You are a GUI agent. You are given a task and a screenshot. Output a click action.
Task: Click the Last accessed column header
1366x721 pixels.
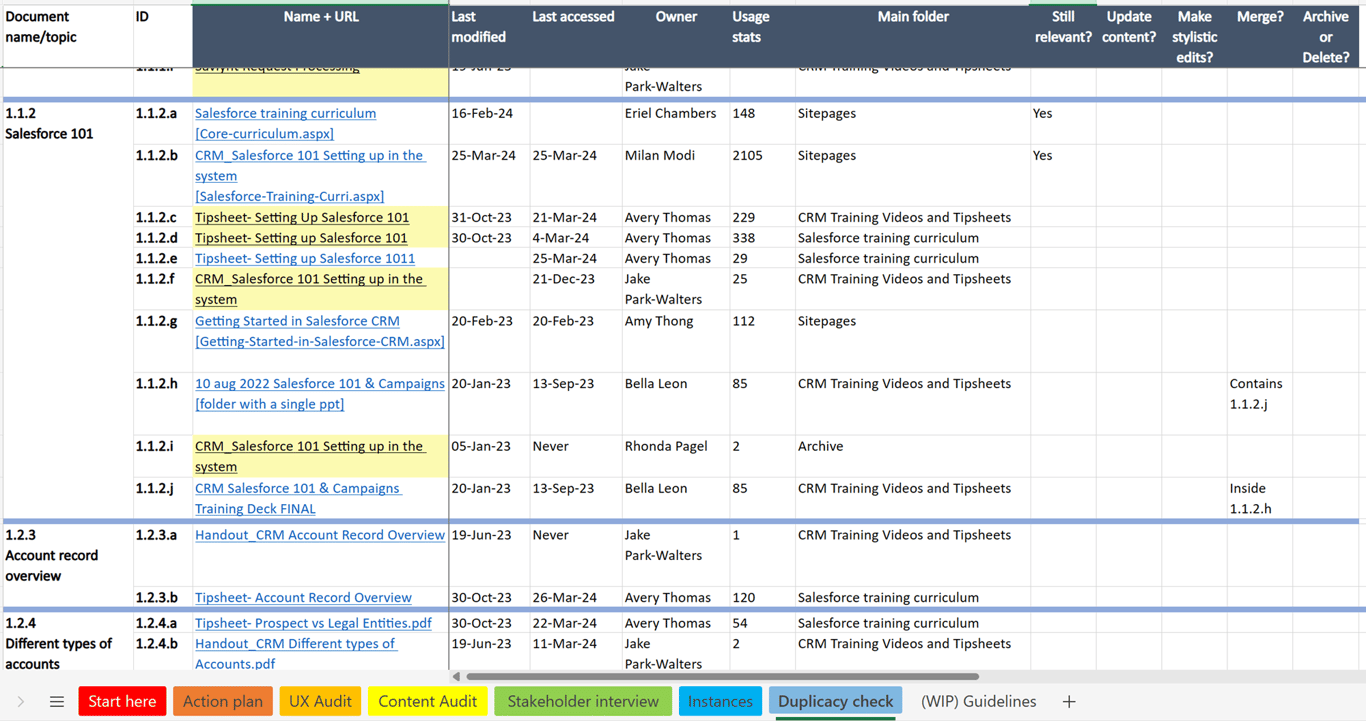[x=575, y=36]
